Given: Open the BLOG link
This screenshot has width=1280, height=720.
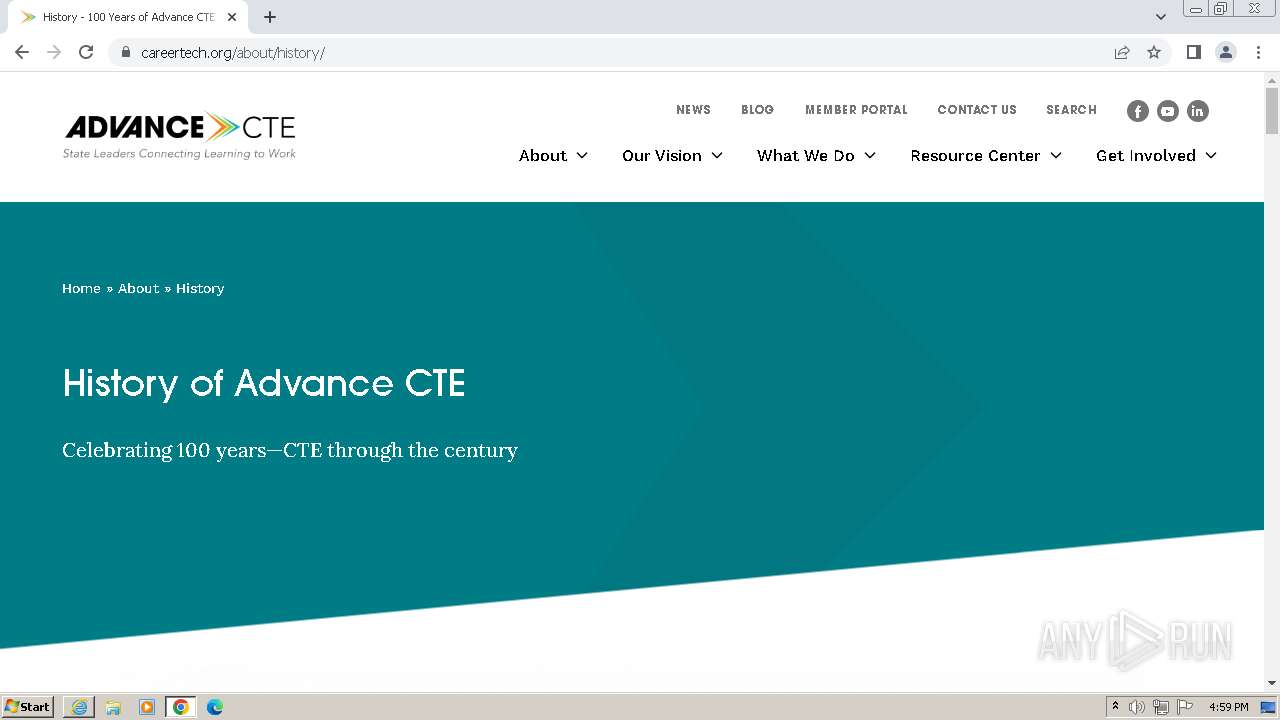Looking at the screenshot, I should pos(757,110).
